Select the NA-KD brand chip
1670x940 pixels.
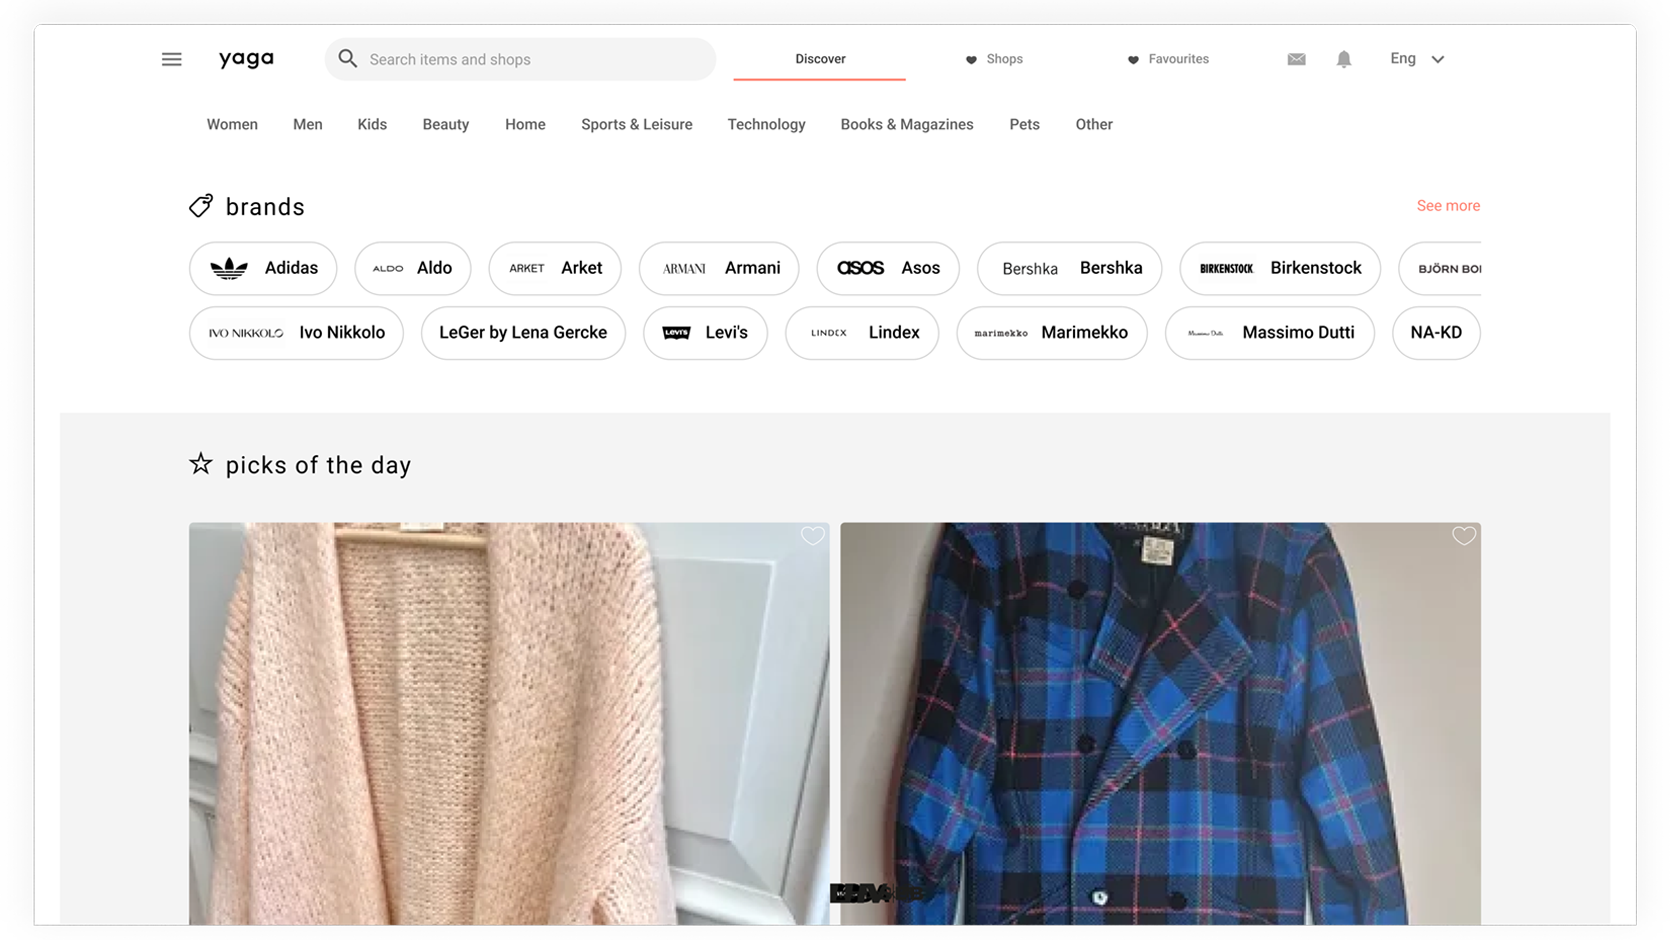(x=1436, y=332)
